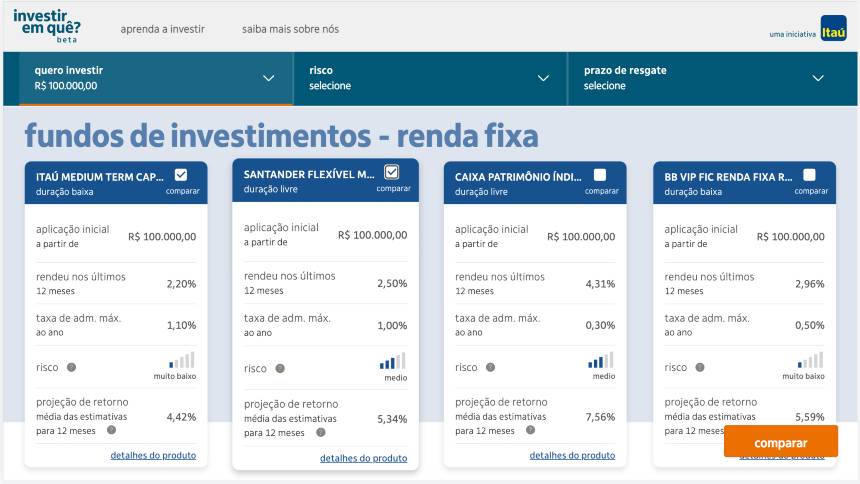Click the orange comparar button
Image resolution: width=860 pixels, height=484 pixels.
[780, 442]
